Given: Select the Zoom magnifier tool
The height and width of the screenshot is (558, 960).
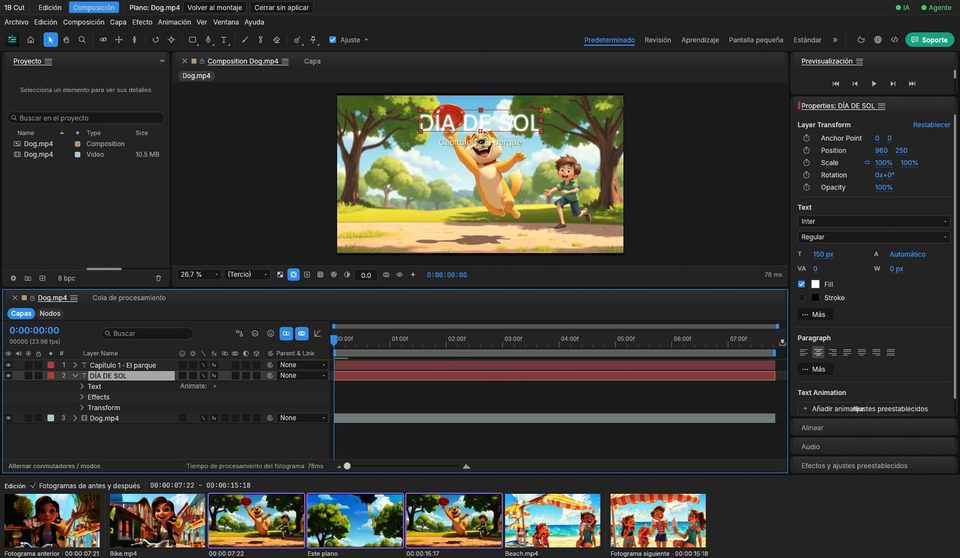Looking at the screenshot, I should (82, 40).
